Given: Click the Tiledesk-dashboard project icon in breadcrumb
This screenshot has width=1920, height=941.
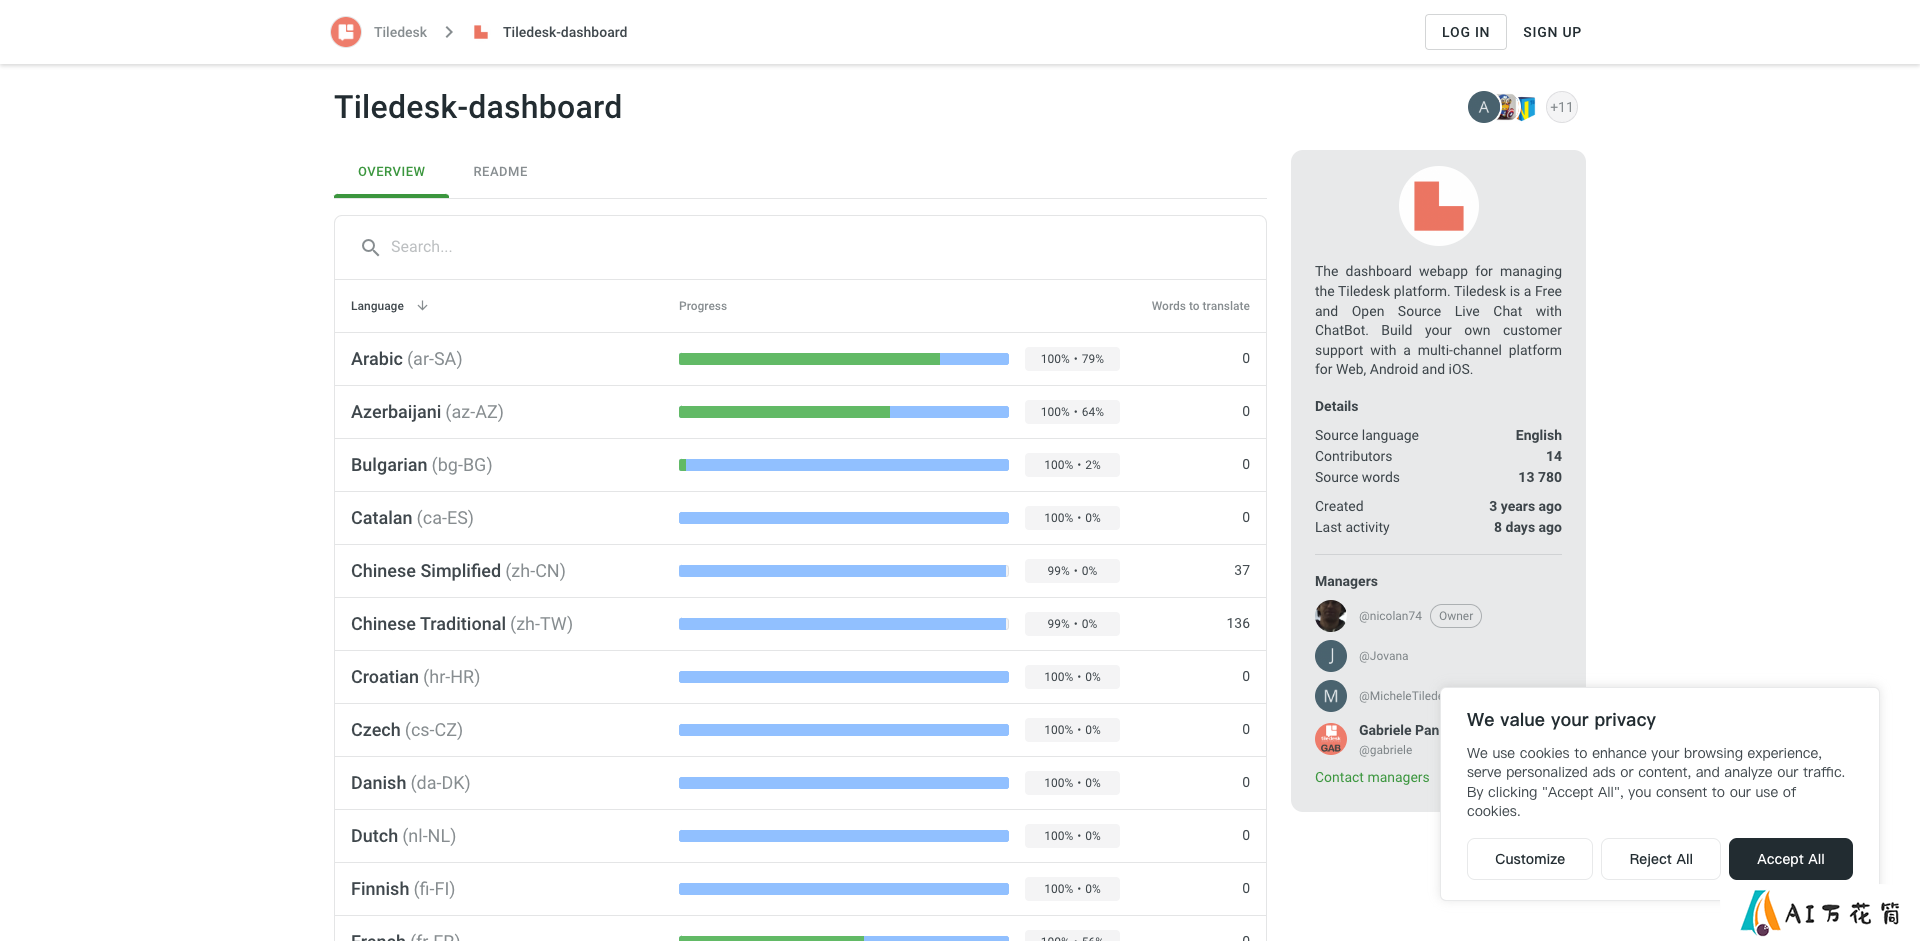Looking at the screenshot, I should coord(481,32).
